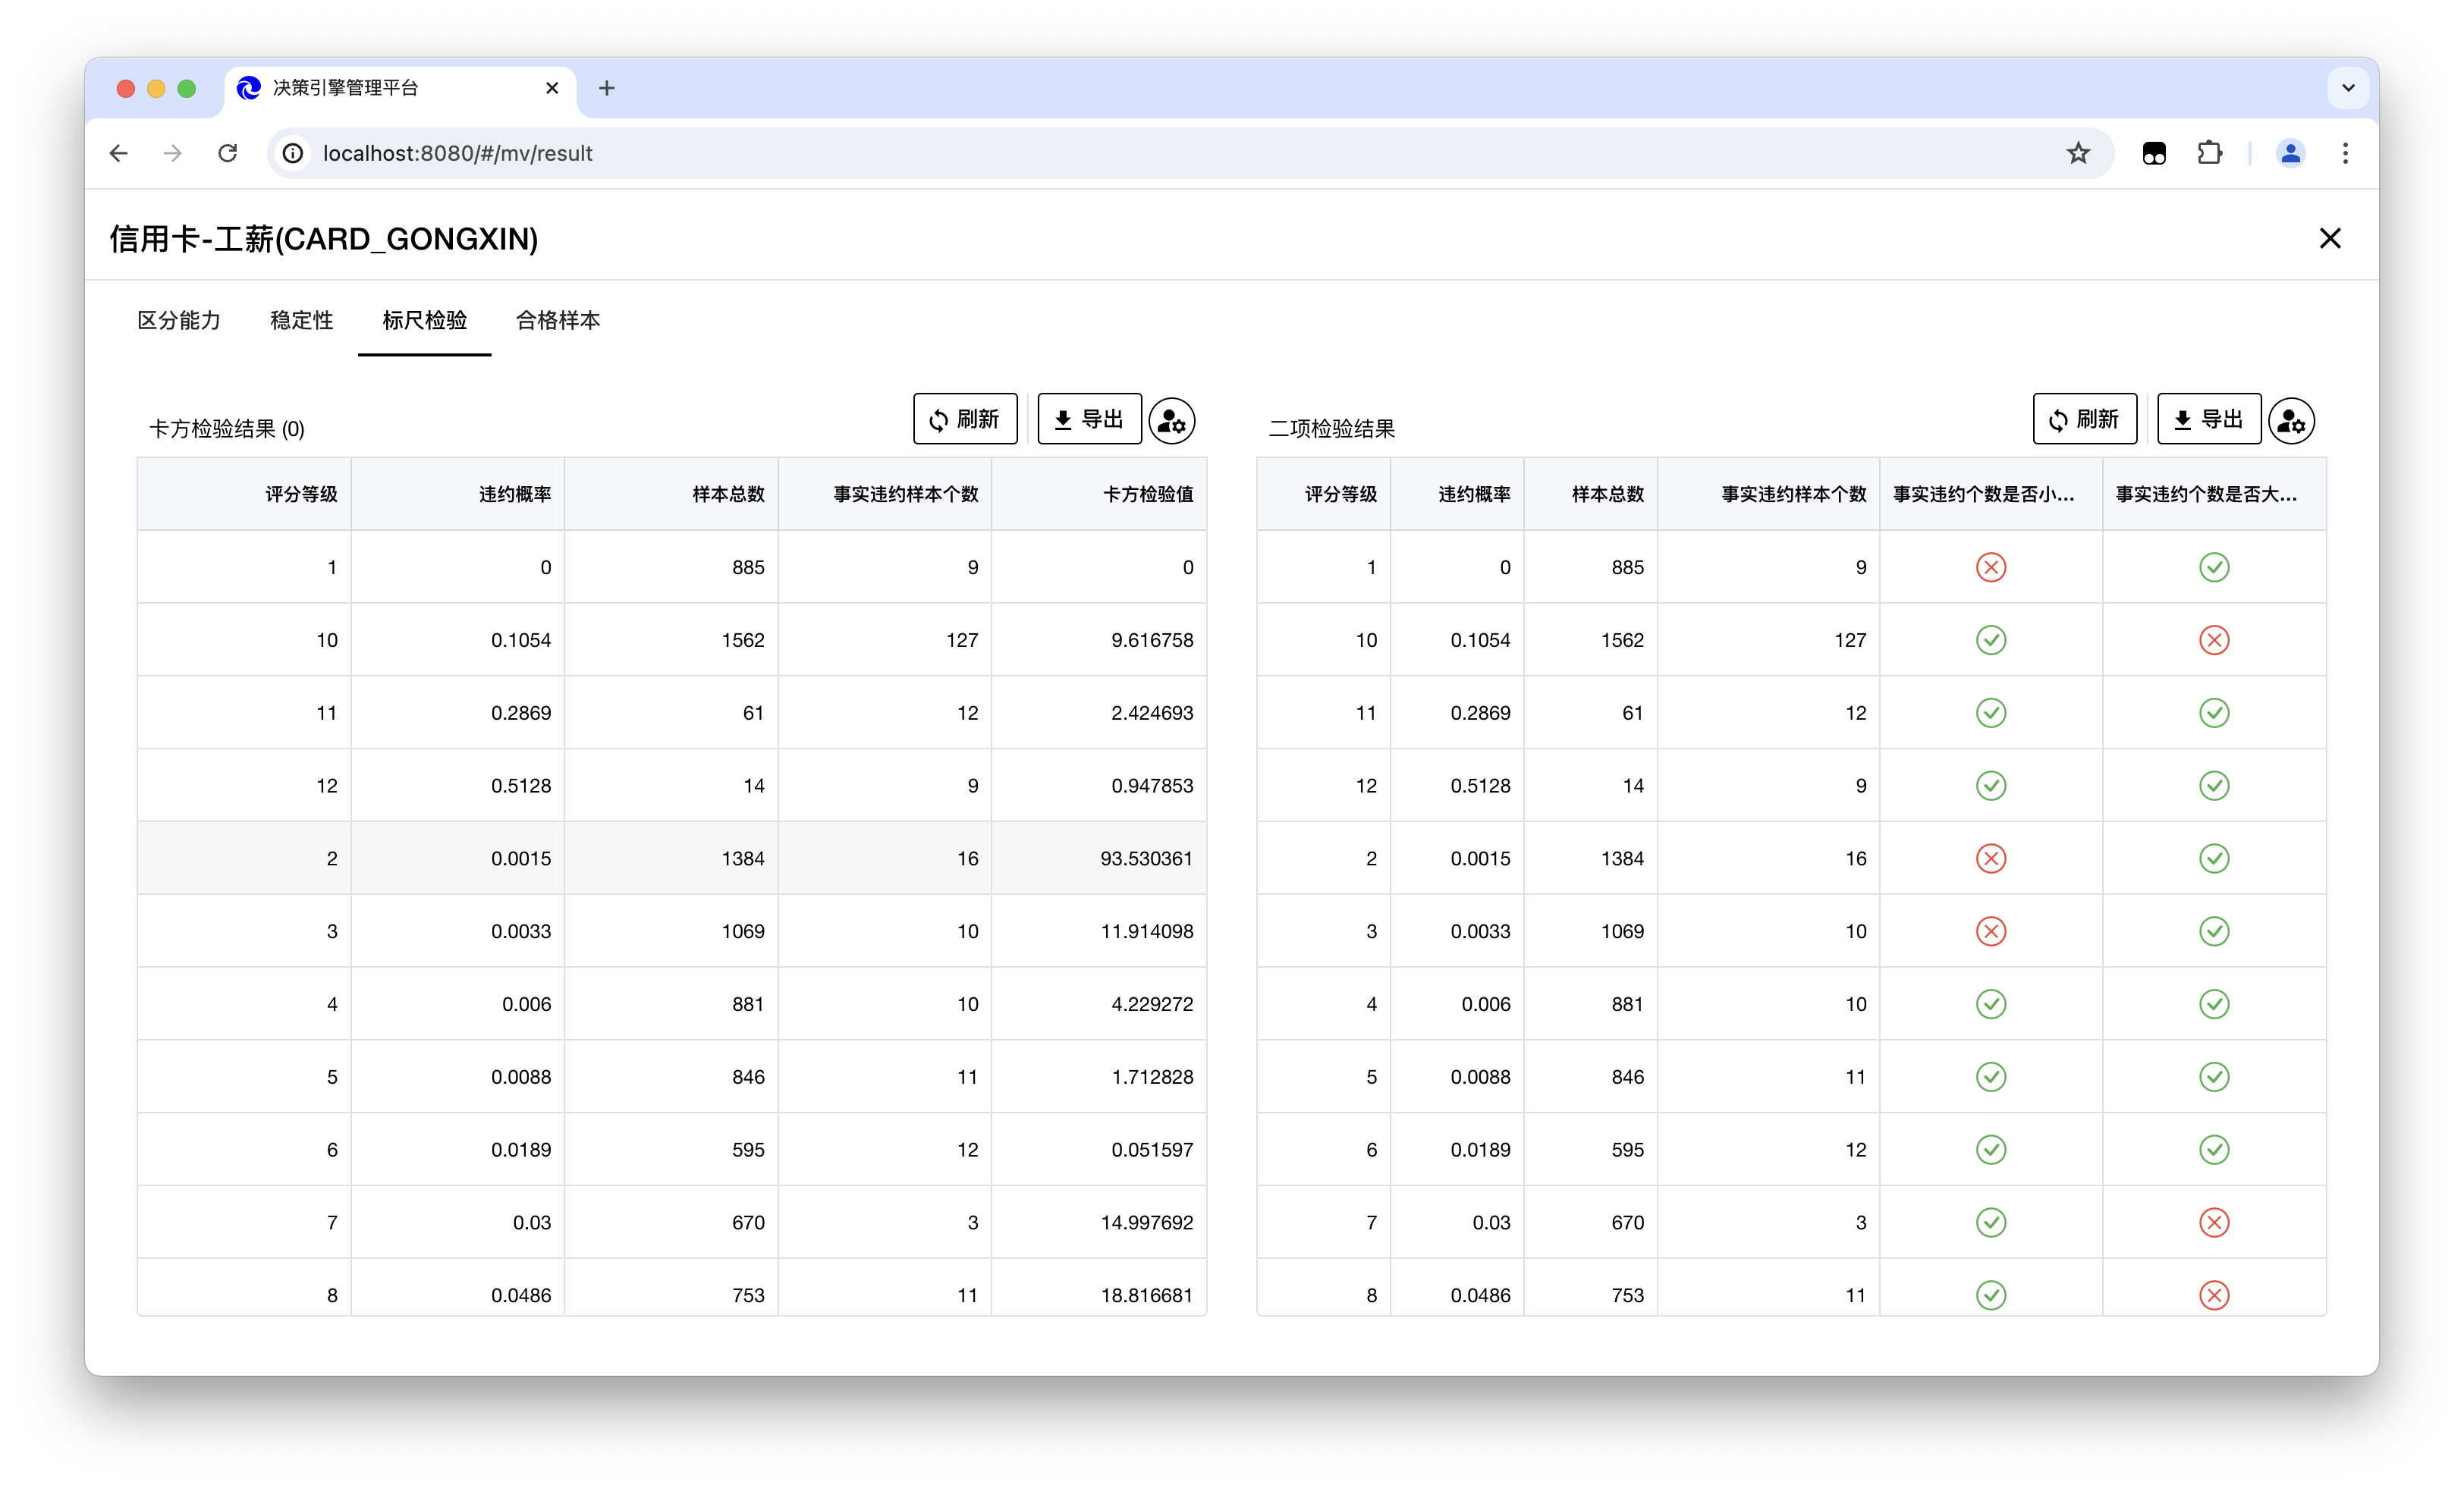Open the Chrome three-dot menu
The height and width of the screenshot is (1488, 2464).
[2345, 153]
